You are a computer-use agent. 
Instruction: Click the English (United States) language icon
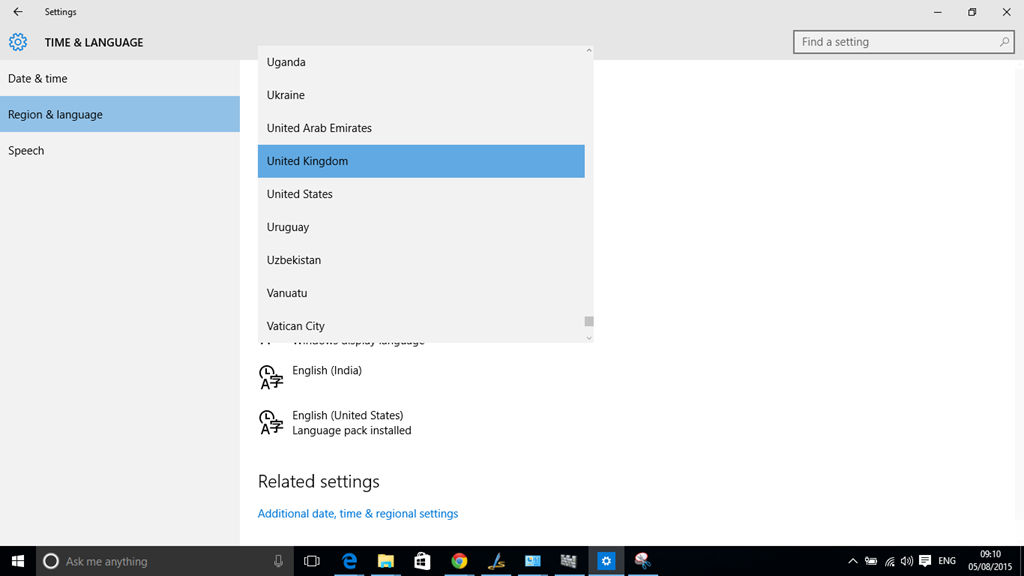[x=270, y=422]
